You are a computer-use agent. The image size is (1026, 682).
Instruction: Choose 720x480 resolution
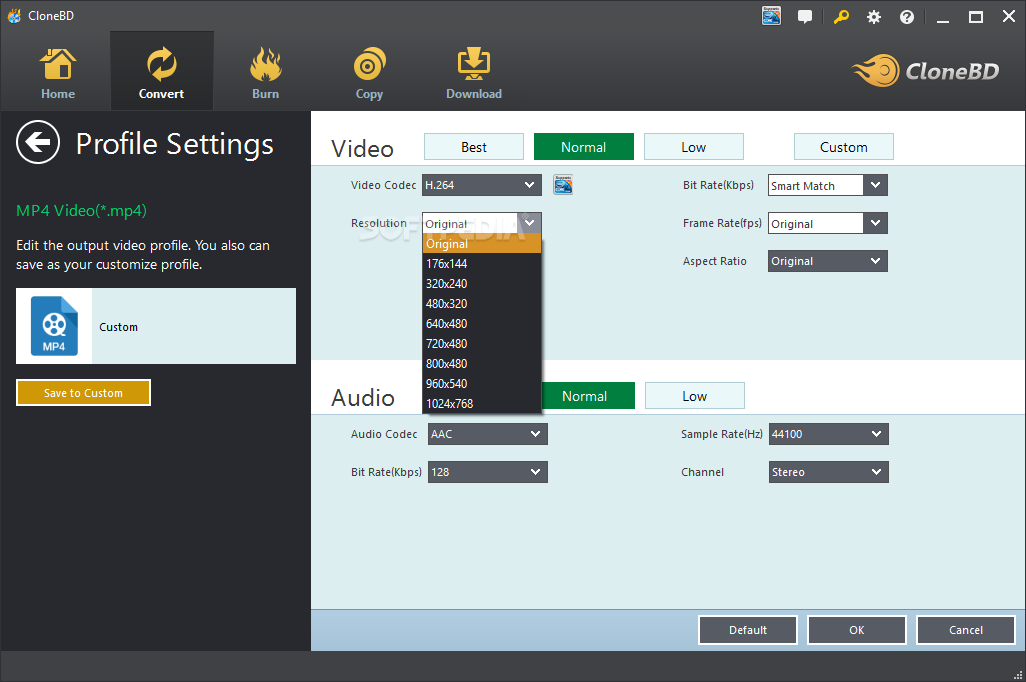click(482, 344)
